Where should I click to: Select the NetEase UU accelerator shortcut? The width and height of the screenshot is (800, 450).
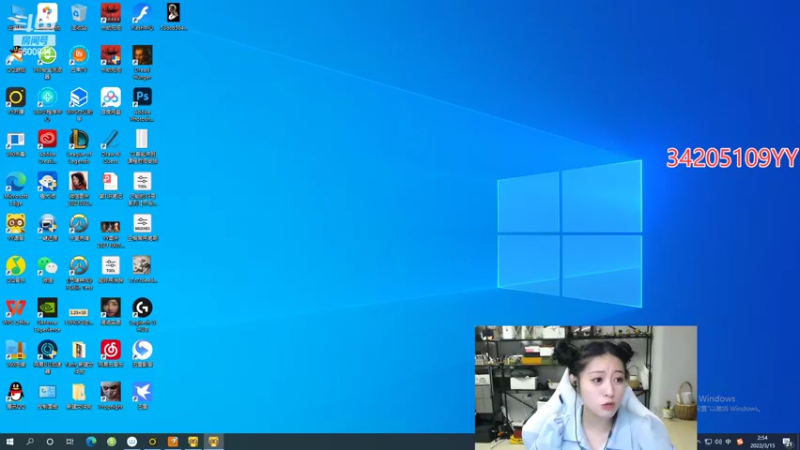pos(47,357)
